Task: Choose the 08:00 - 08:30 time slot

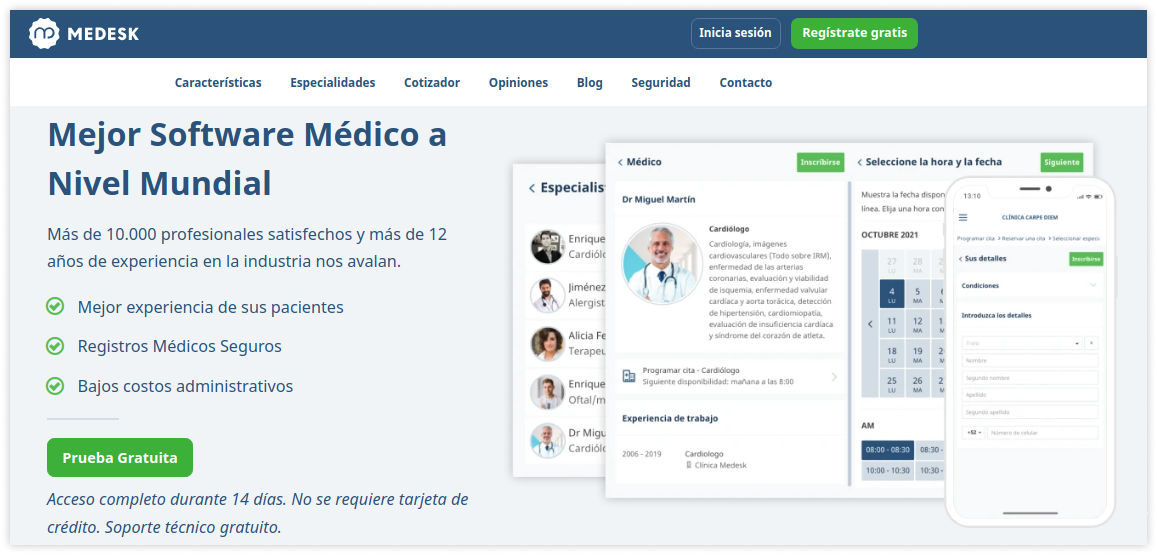Action: click(x=888, y=449)
